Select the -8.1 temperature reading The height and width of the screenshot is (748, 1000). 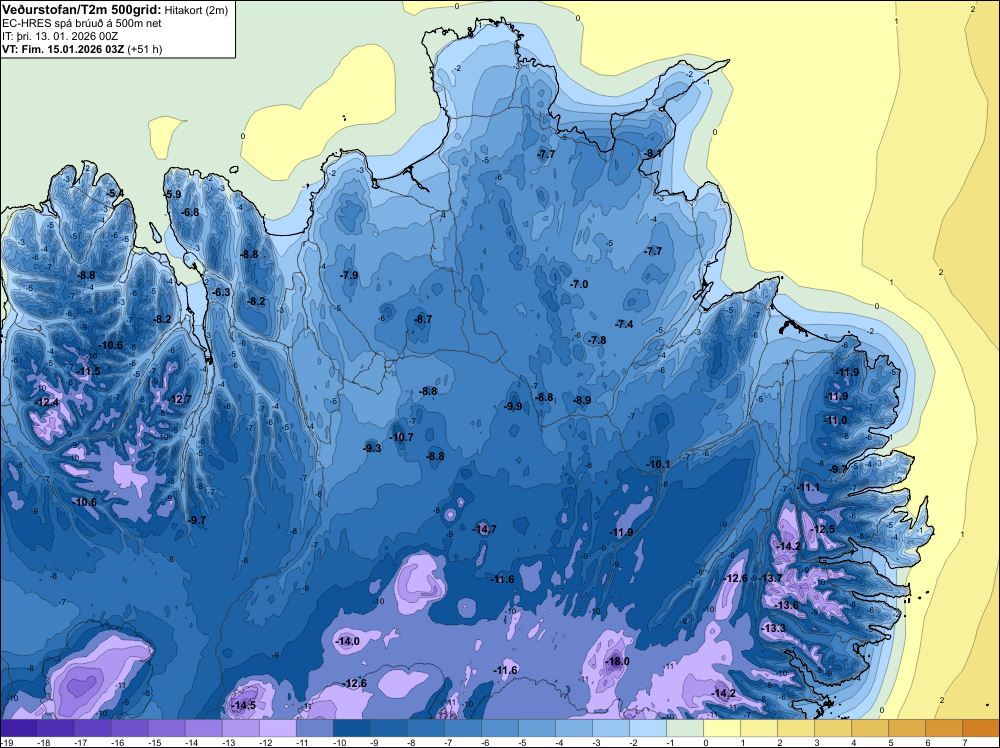point(652,153)
